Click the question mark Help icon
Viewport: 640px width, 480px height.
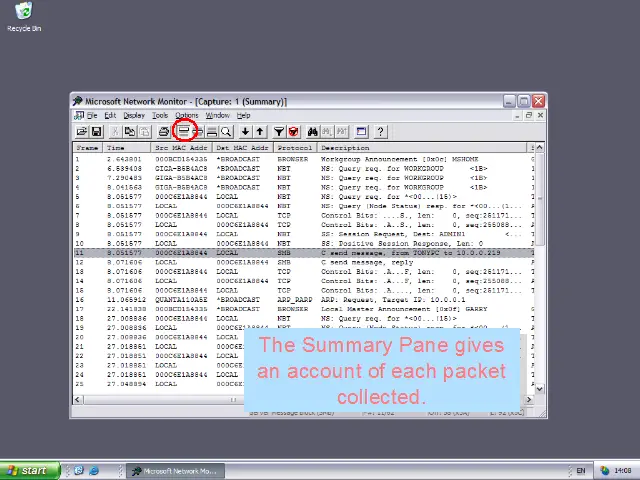pyautogui.click(x=380, y=131)
